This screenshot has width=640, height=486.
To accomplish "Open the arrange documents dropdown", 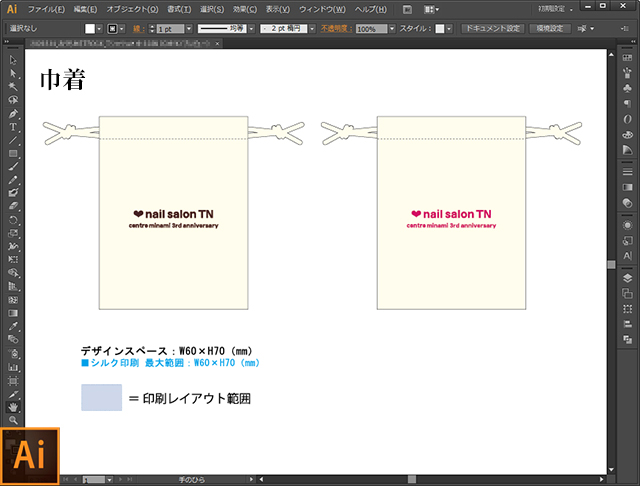I will (431, 9).
